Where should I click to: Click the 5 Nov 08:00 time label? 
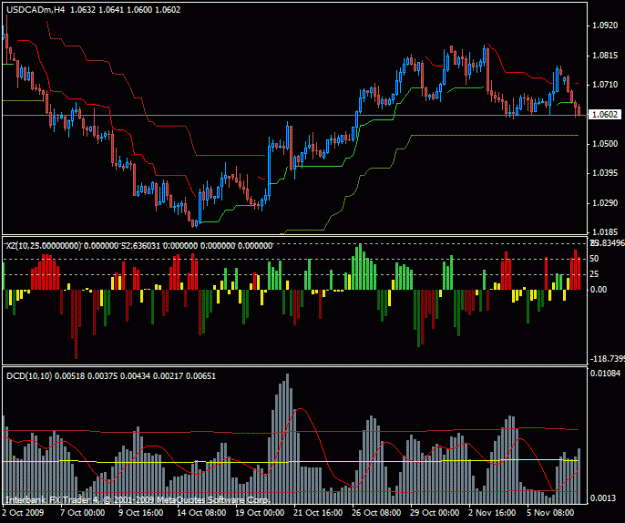click(x=550, y=513)
